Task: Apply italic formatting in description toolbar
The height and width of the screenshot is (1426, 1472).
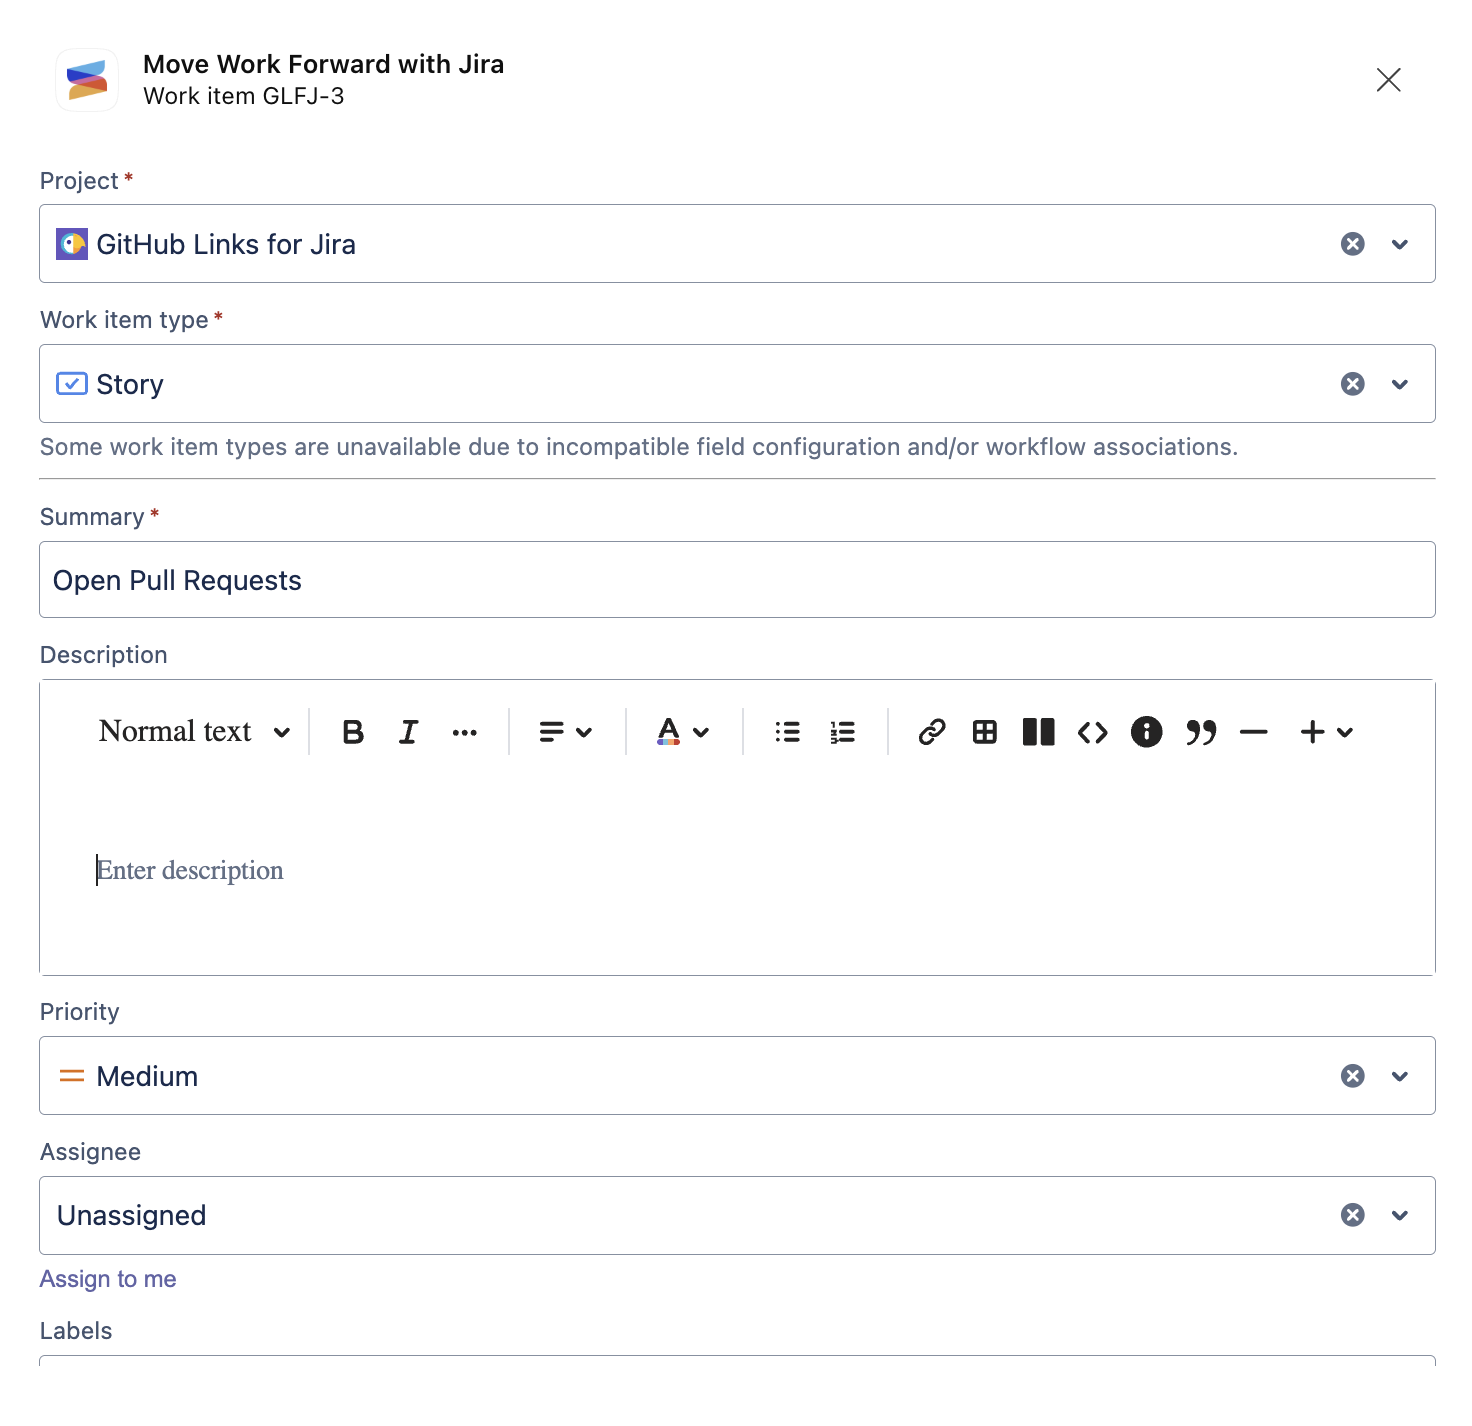Action: (x=408, y=732)
